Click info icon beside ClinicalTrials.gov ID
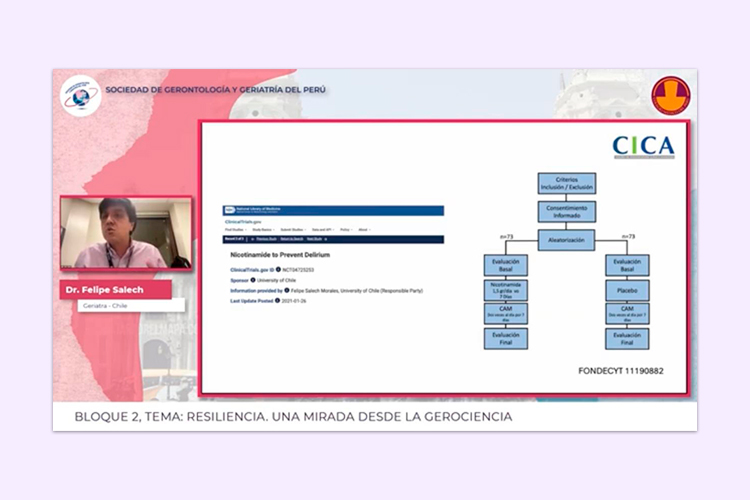 (277, 269)
